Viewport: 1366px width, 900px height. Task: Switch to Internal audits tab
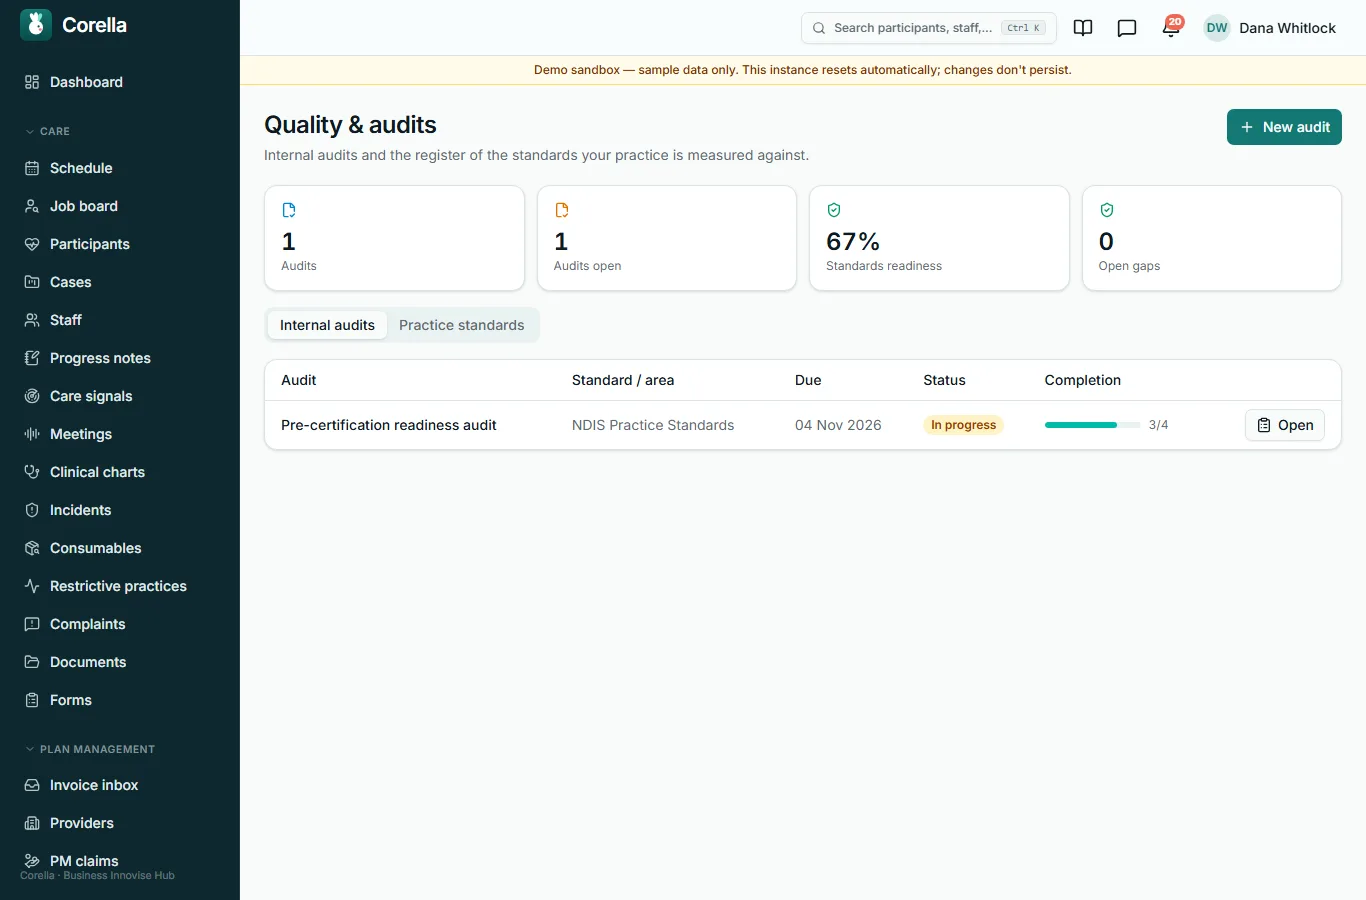click(x=327, y=325)
